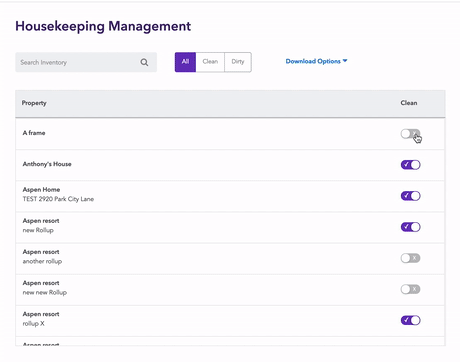Toggle clean switch for Anthony's House
This screenshot has height=362, width=460.
(x=410, y=165)
